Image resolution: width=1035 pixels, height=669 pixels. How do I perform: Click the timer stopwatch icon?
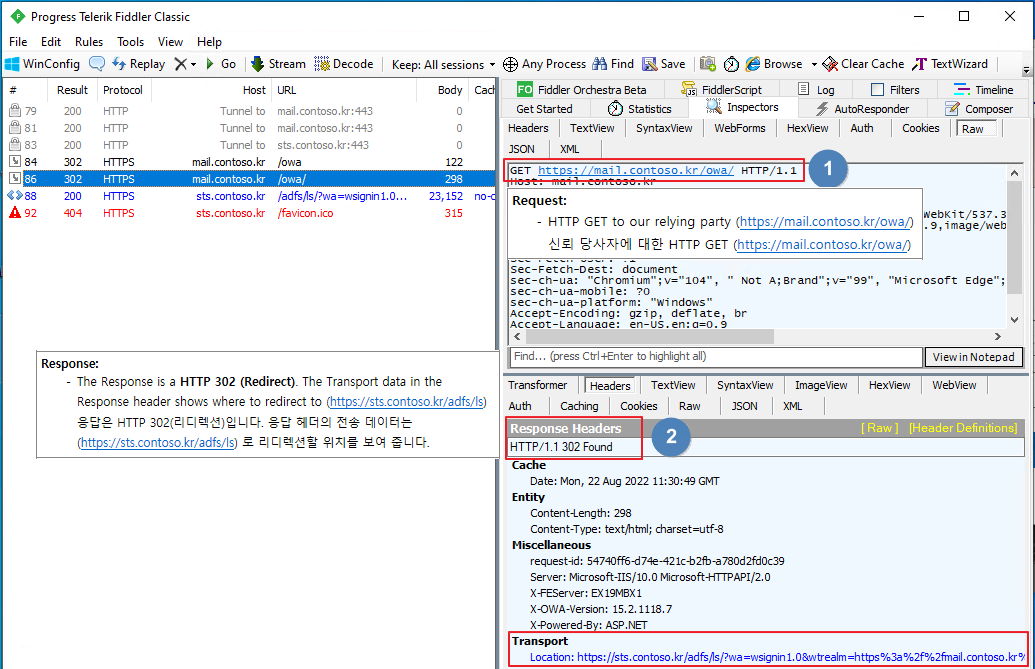click(x=731, y=64)
